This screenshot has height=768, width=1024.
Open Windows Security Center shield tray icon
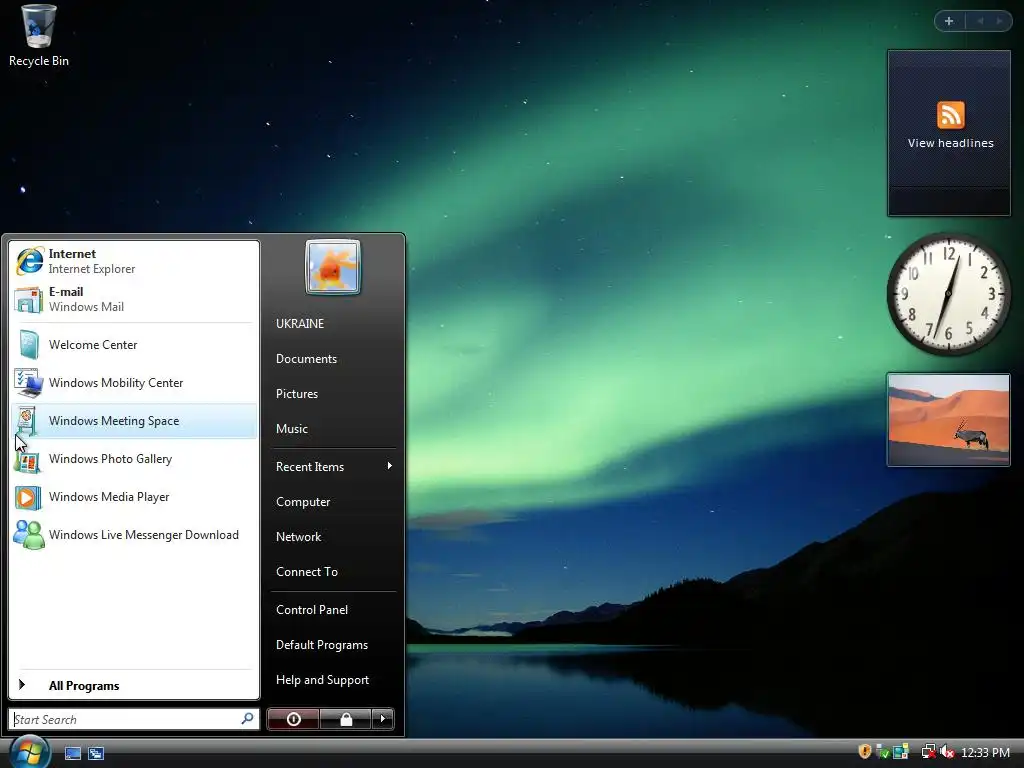(865, 752)
